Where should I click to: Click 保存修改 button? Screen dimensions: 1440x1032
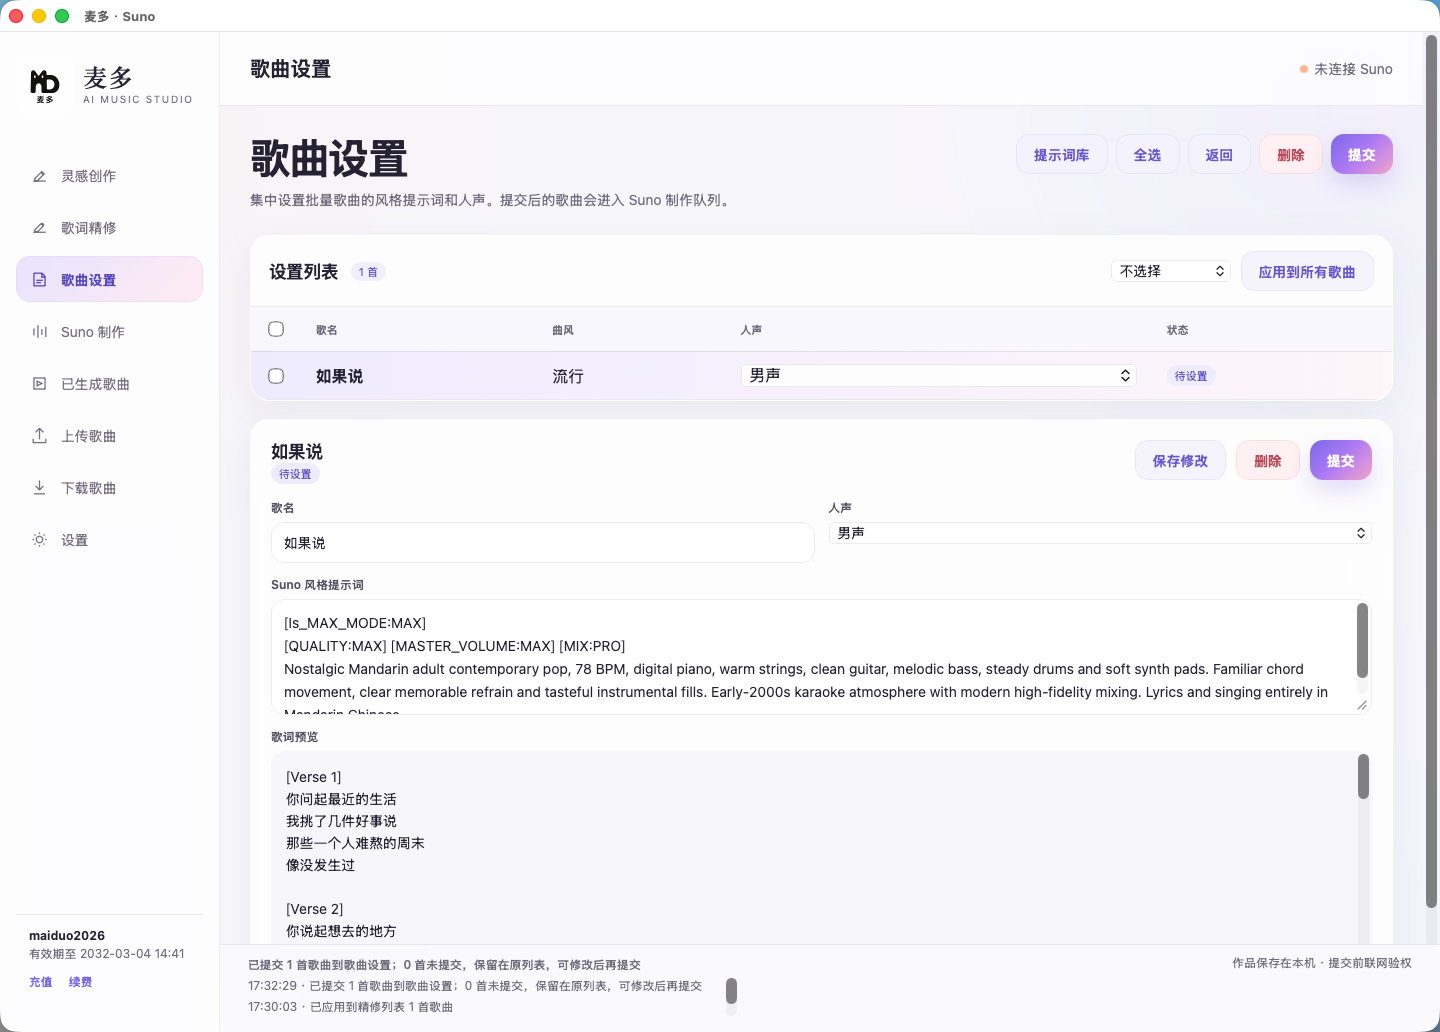1180,461
